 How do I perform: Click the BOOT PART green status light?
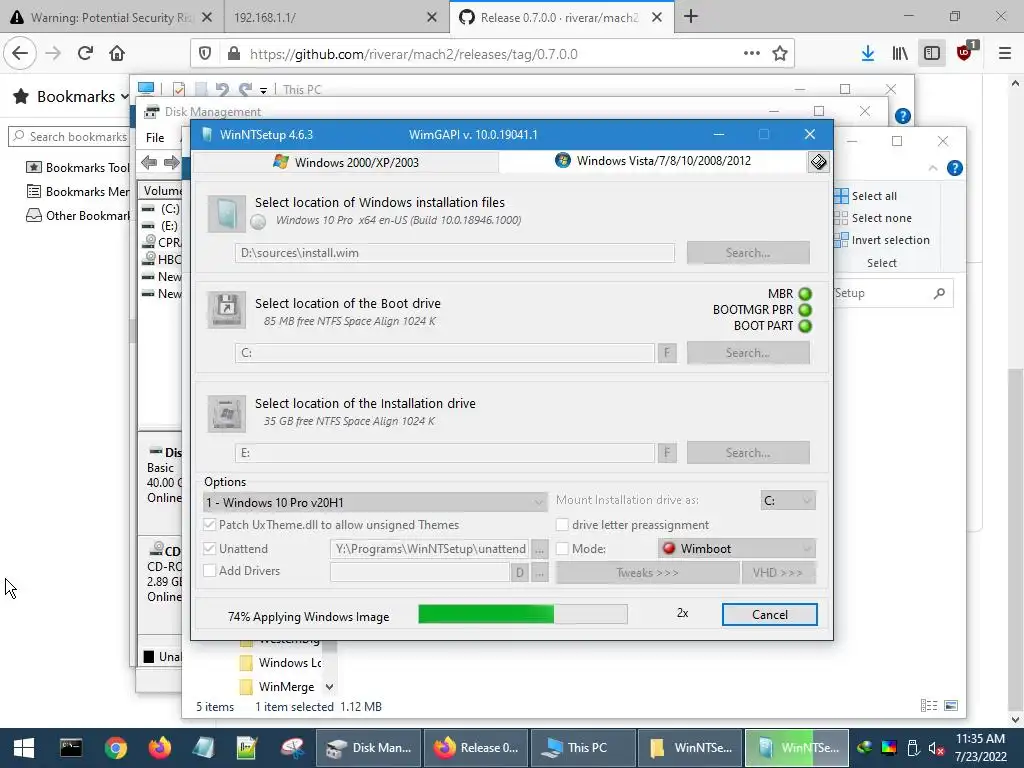pos(805,326)
